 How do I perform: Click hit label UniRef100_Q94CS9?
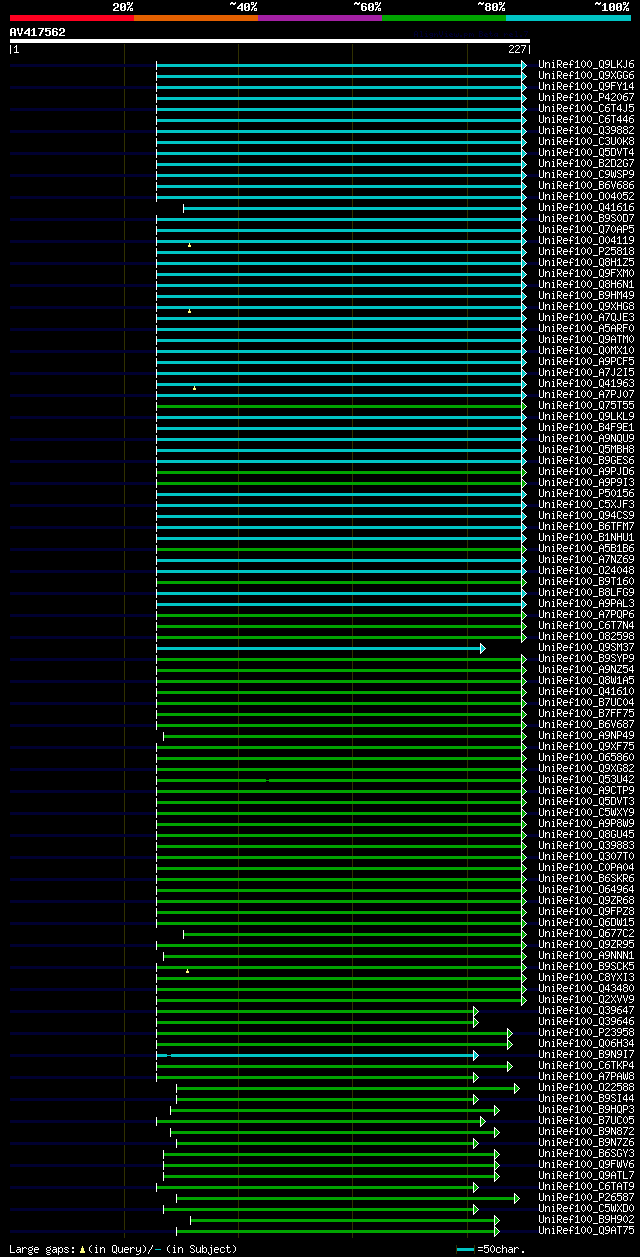tap(586, 516)
